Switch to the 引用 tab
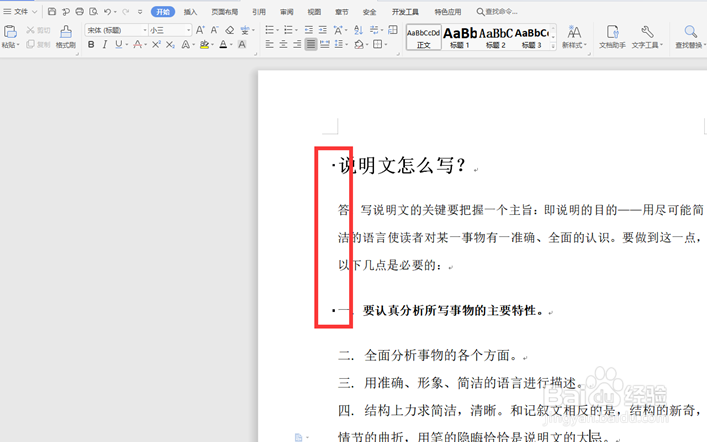Viewport: 708px width, 442px height. [259, 12]
